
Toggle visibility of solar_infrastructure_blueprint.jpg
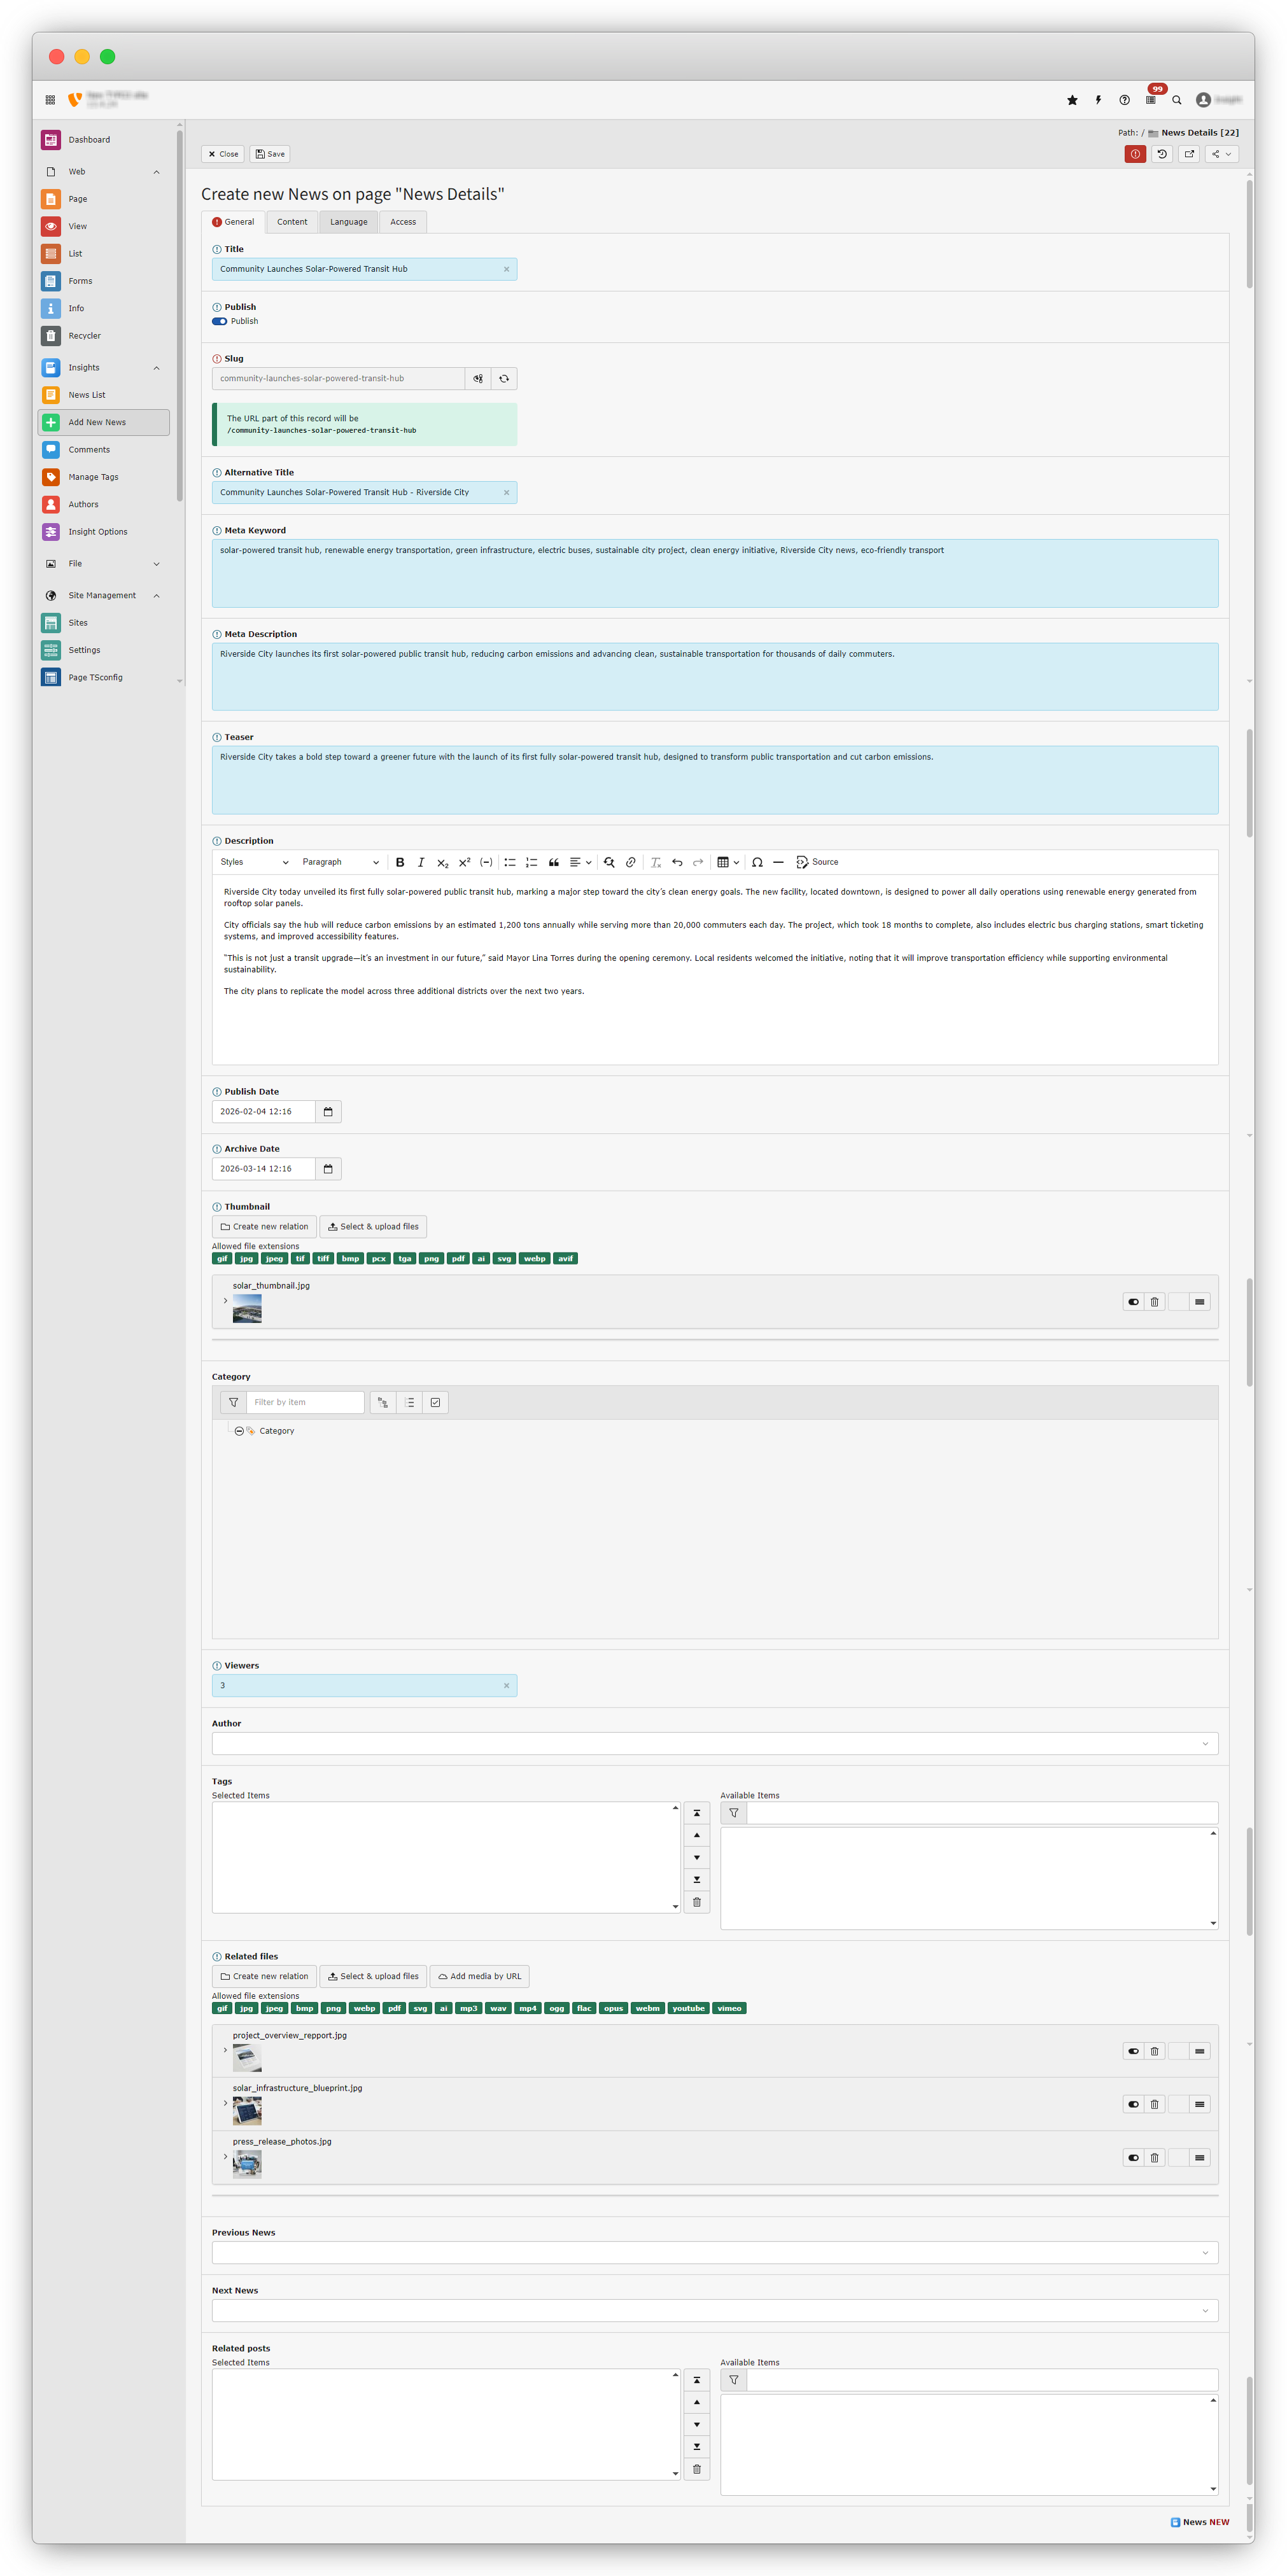[x=1133, y=2105]
